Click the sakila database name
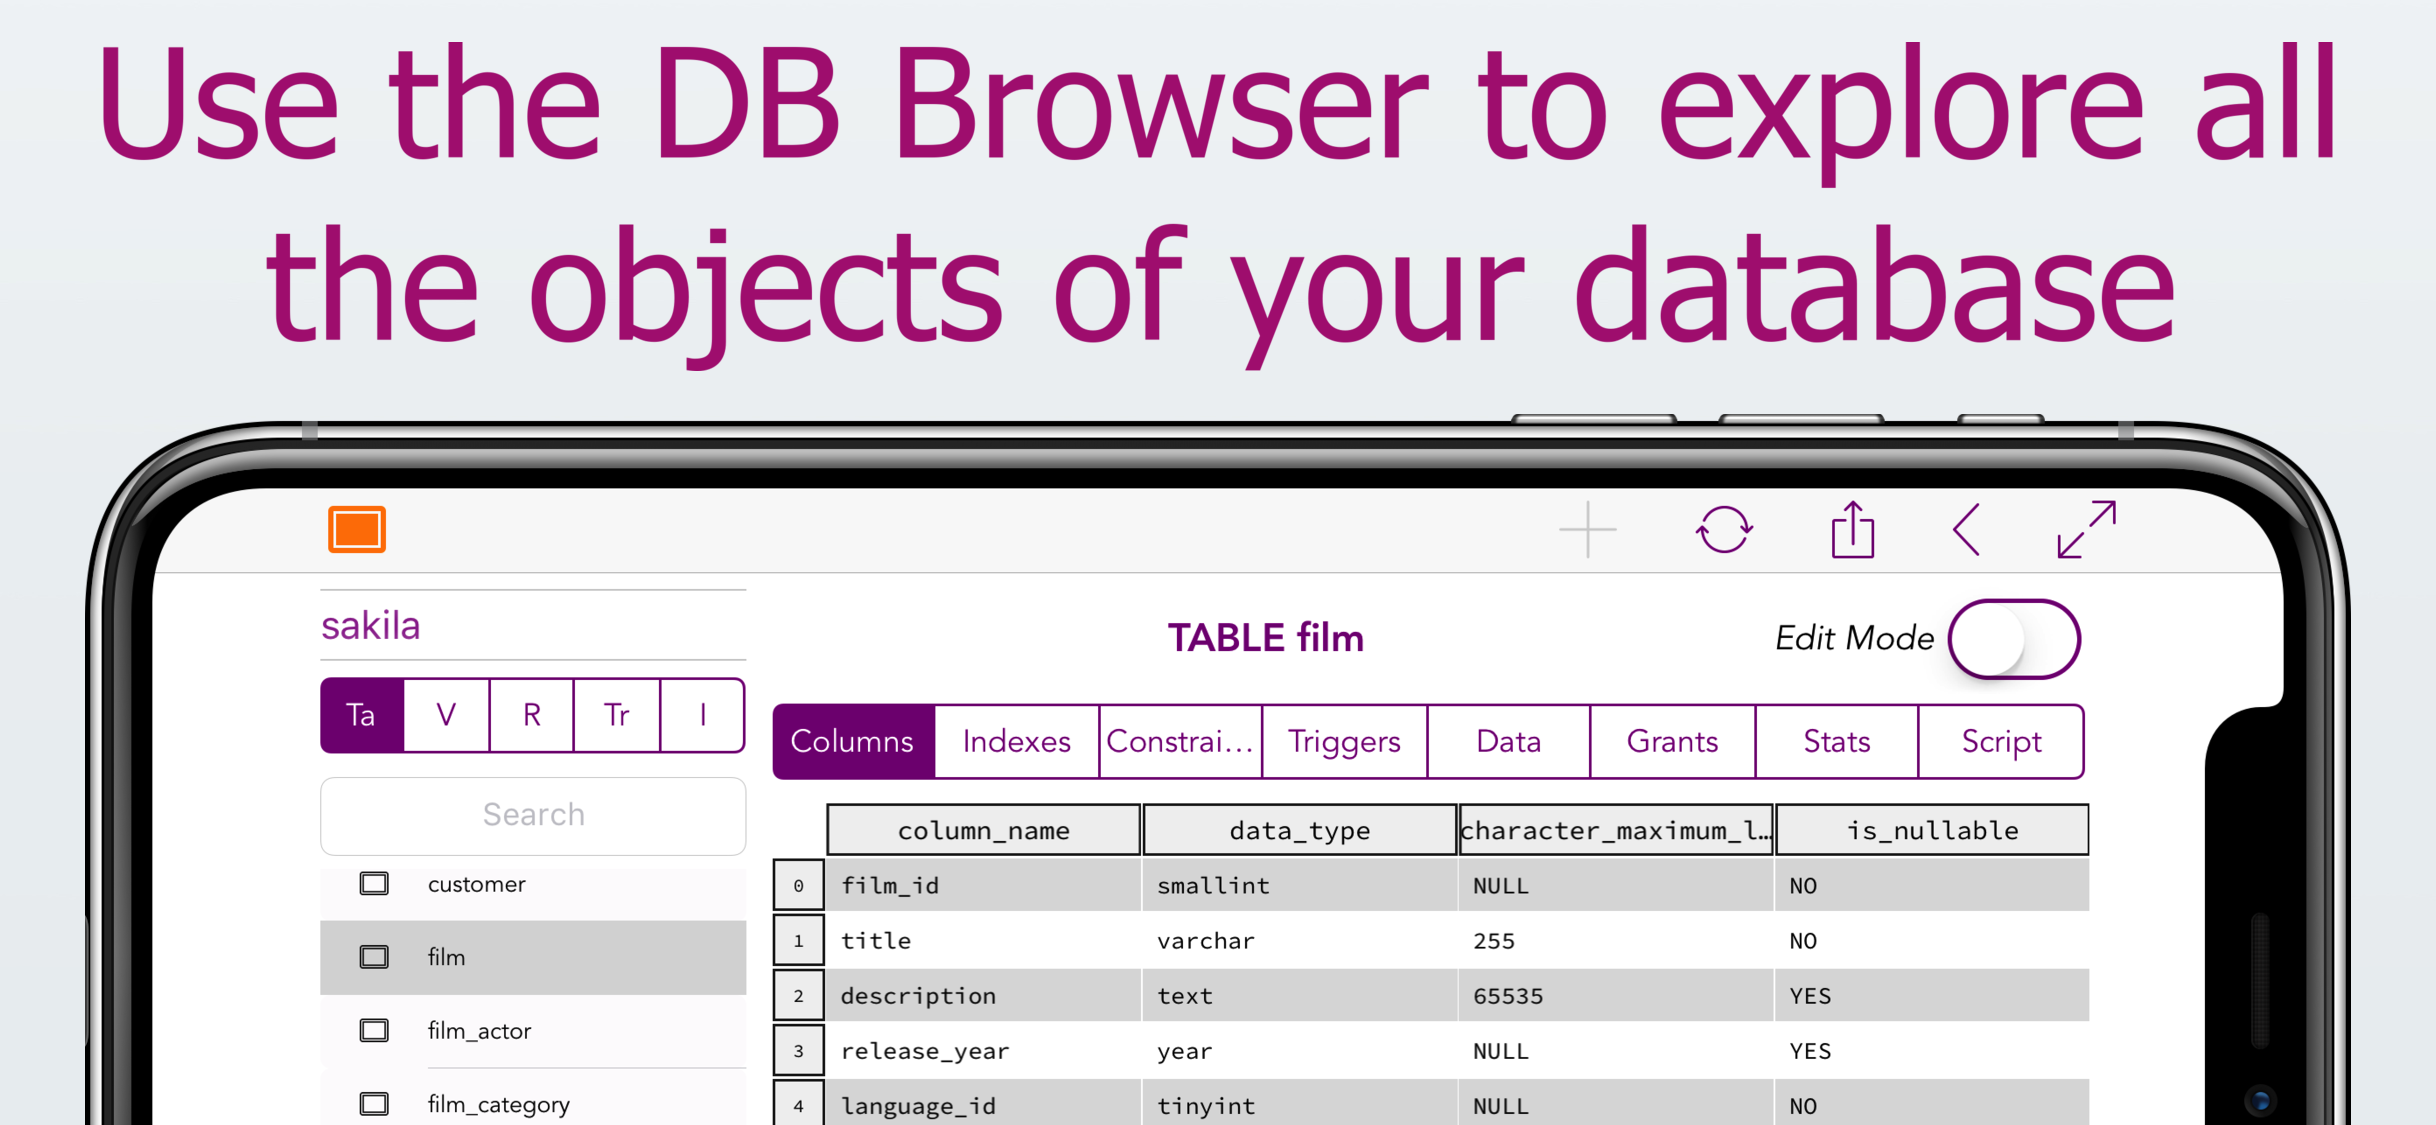Screen dimensions: 2436x1125 [x=371, y=626]
